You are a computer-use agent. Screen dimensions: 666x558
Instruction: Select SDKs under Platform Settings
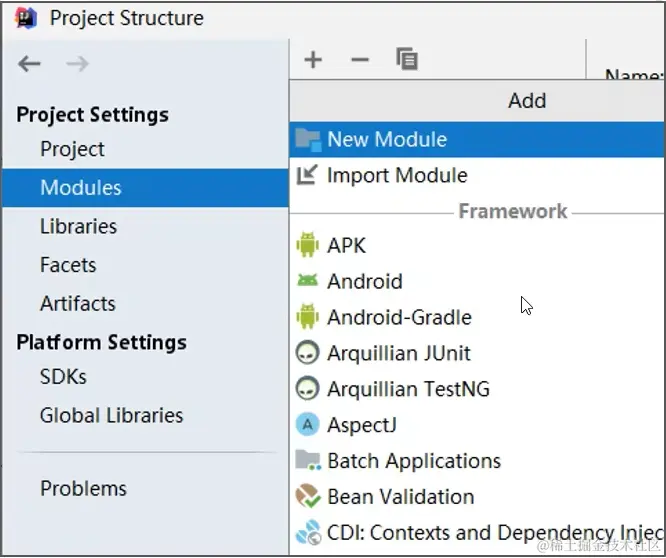(x=63, y=377)
